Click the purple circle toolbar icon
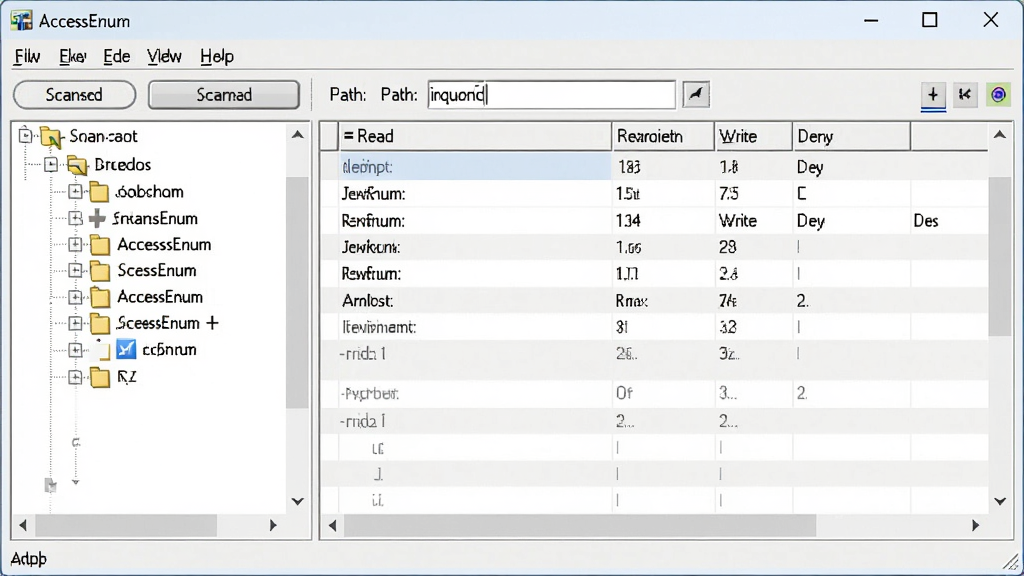 [998, 95]
